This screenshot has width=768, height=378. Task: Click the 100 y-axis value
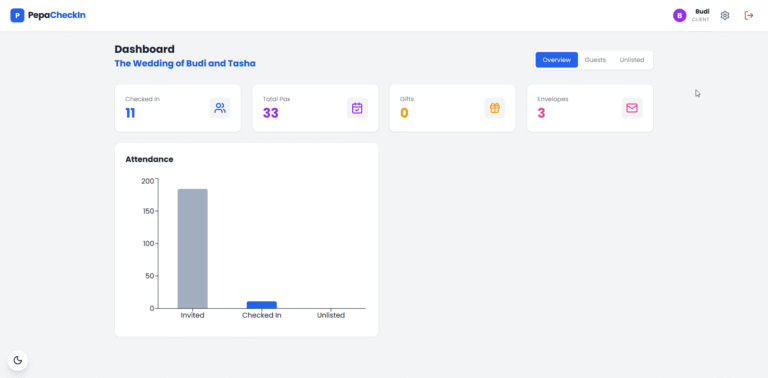[x=147, y=243]
